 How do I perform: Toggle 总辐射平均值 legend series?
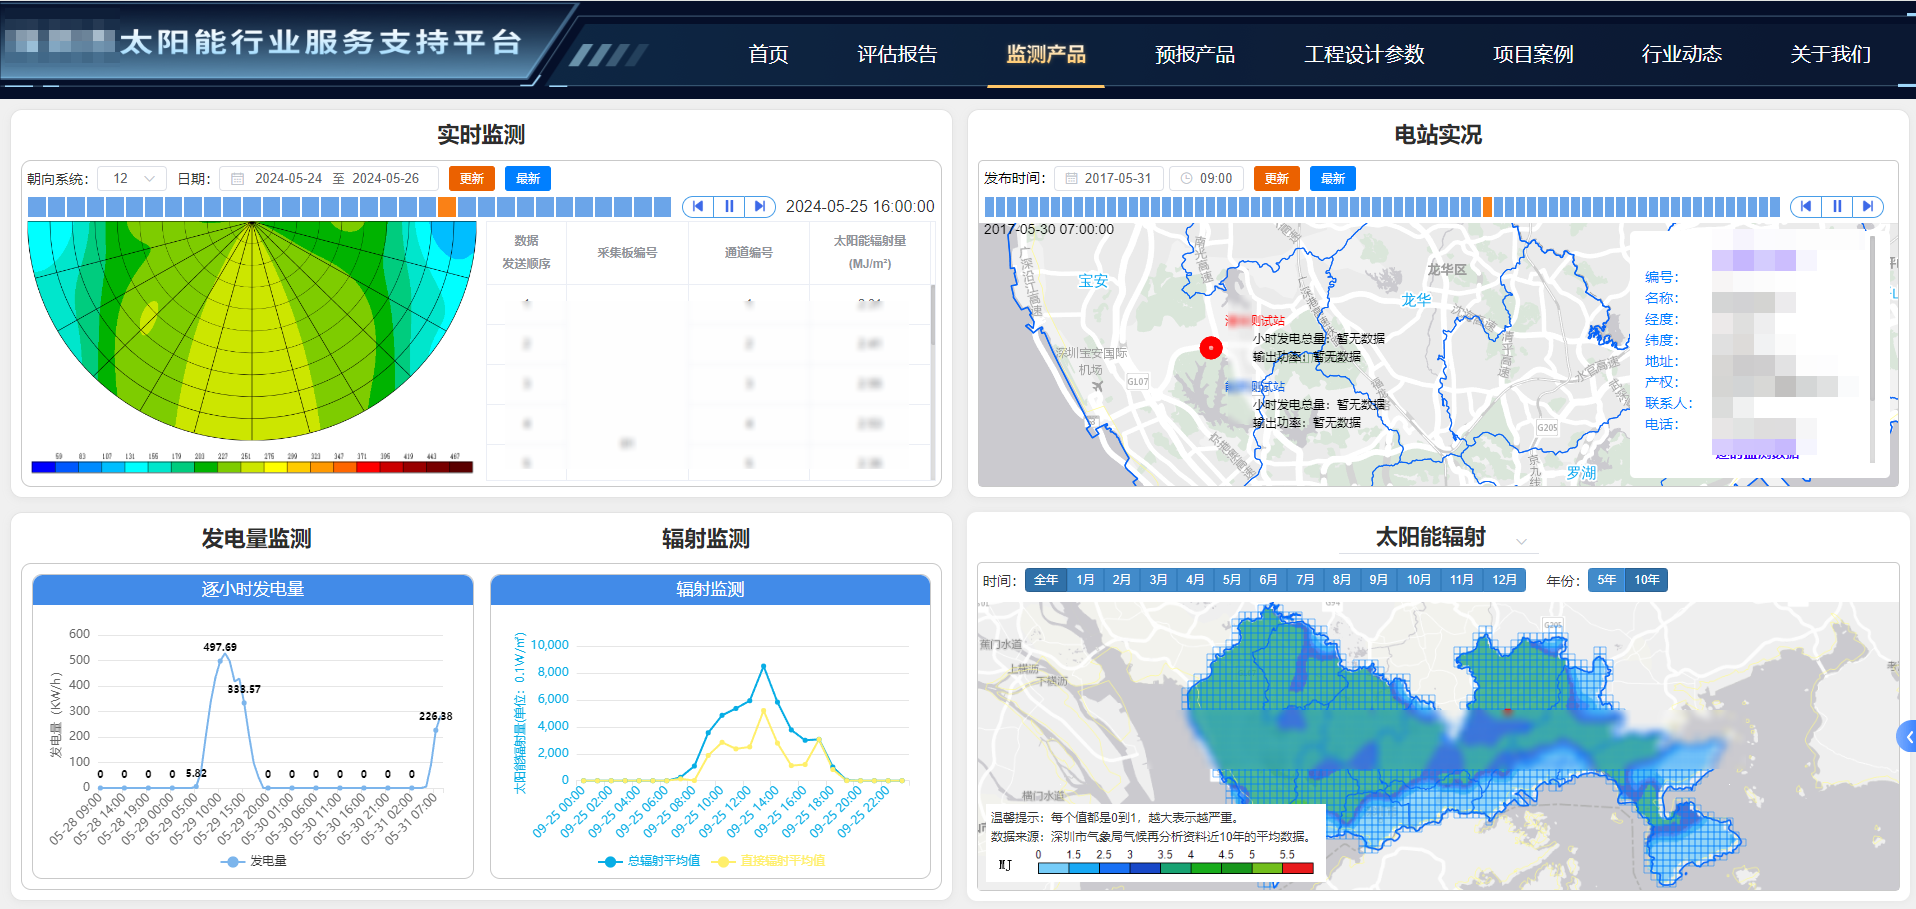click(649, 861)
